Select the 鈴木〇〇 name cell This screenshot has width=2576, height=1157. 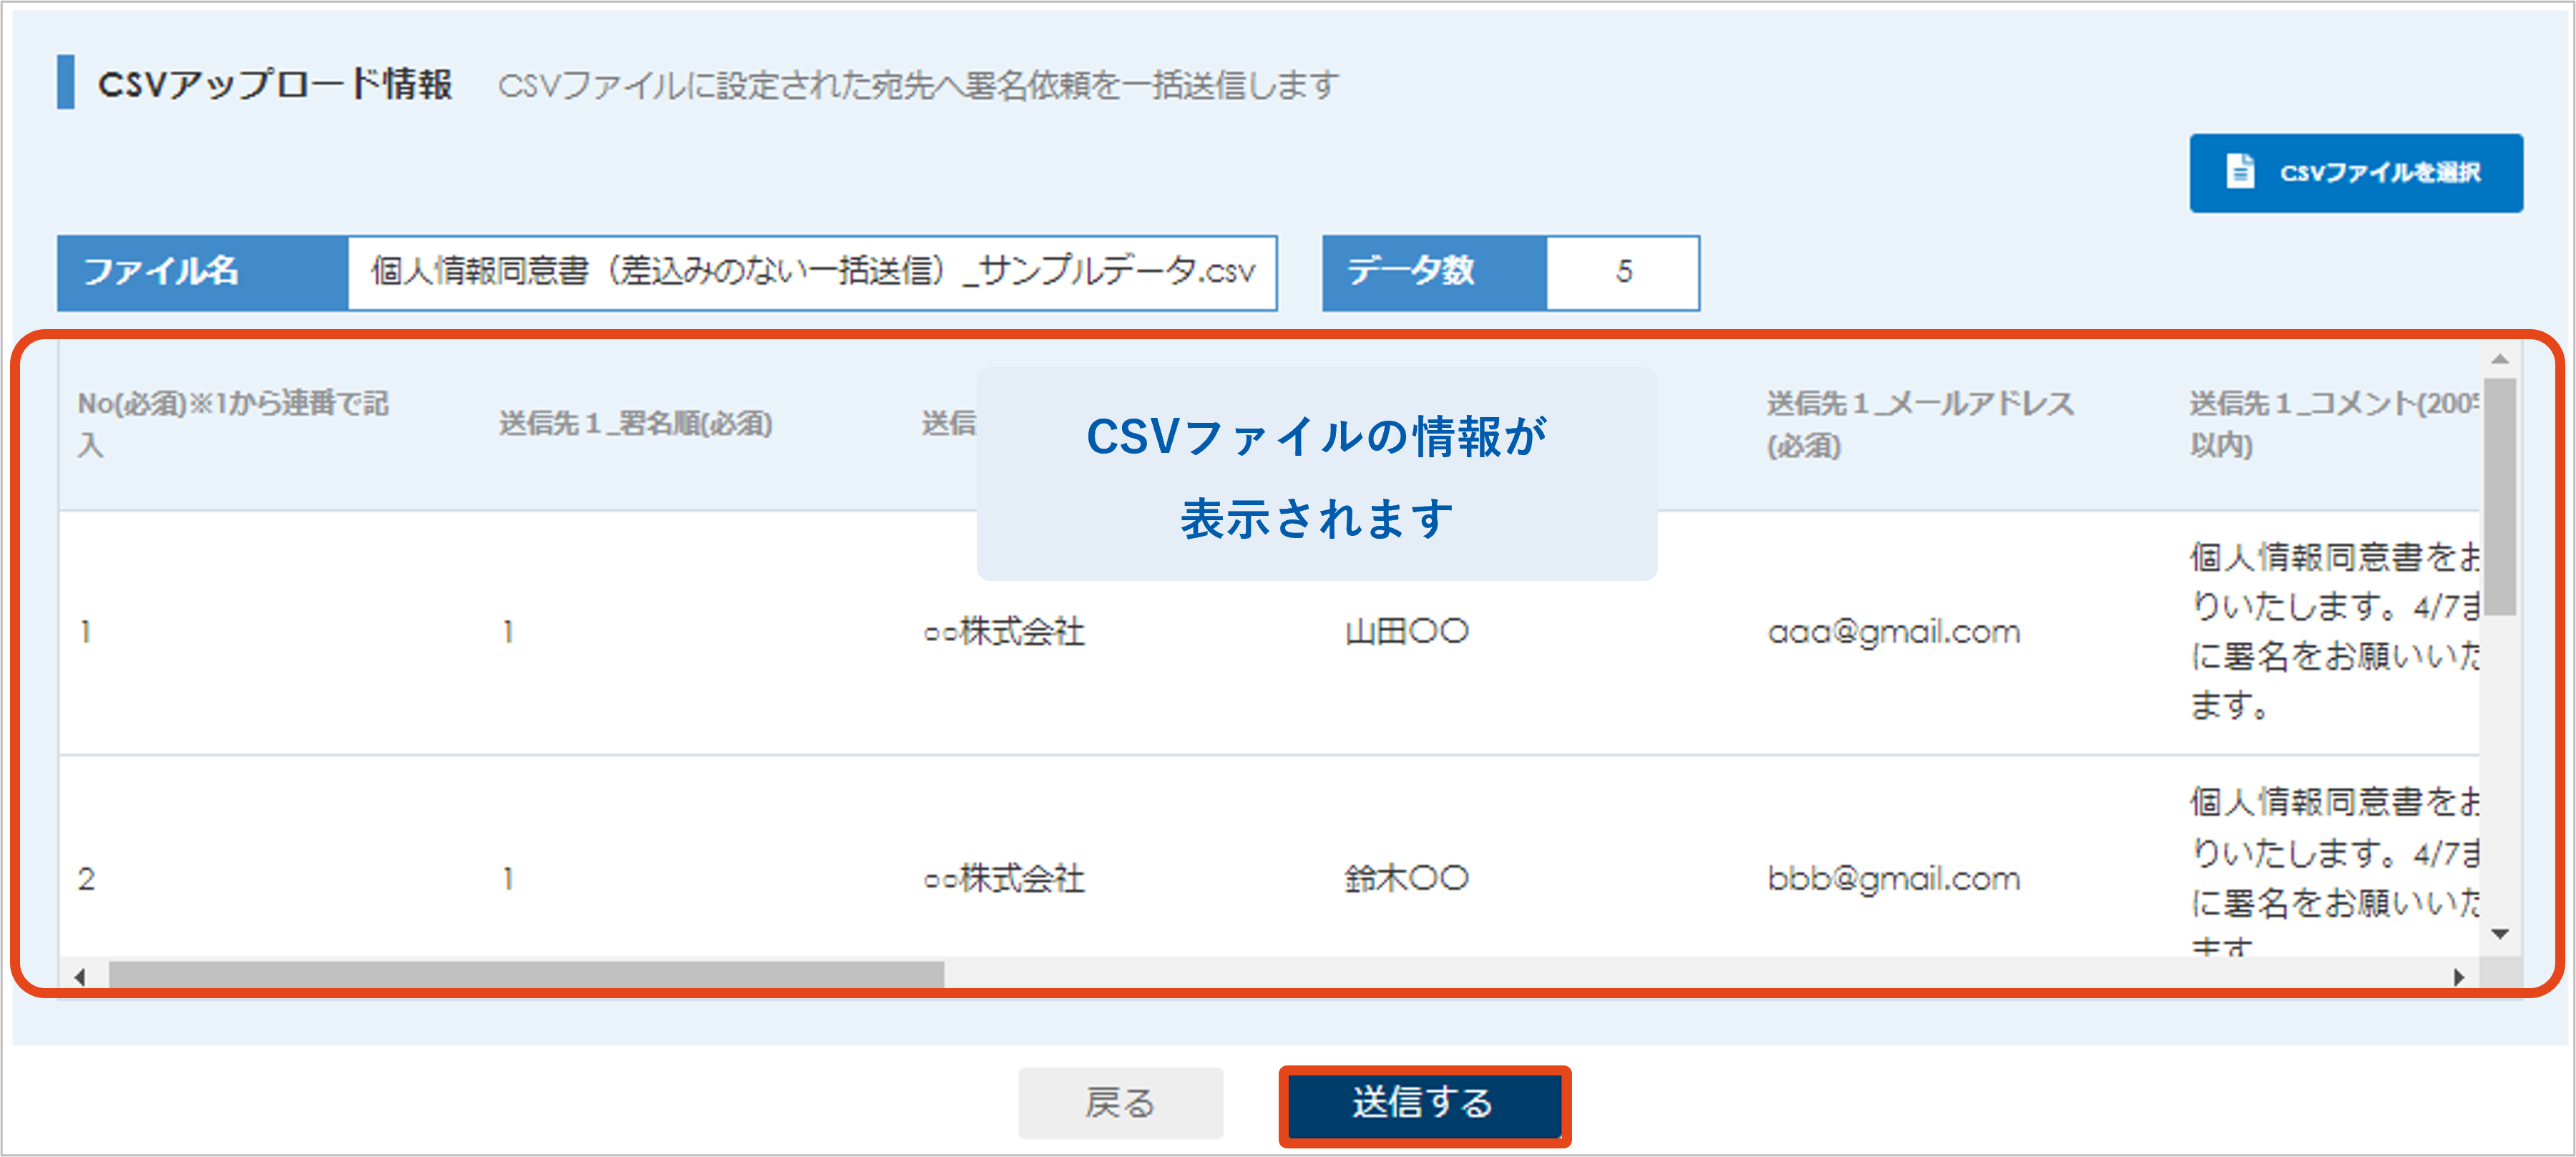(1405, 879)
